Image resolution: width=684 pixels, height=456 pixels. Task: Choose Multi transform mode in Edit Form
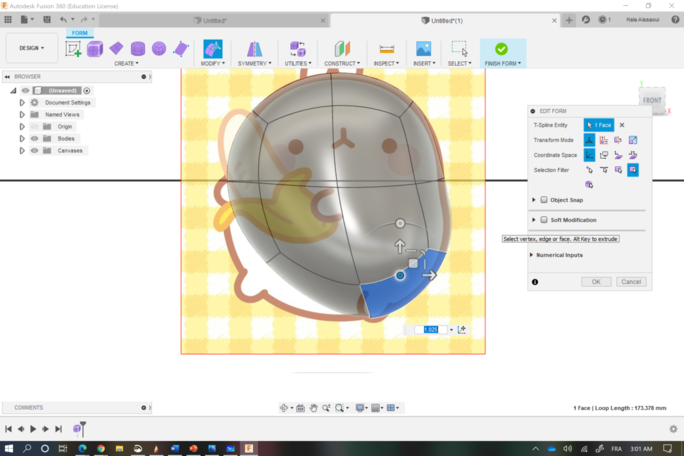tap(589, 140)
